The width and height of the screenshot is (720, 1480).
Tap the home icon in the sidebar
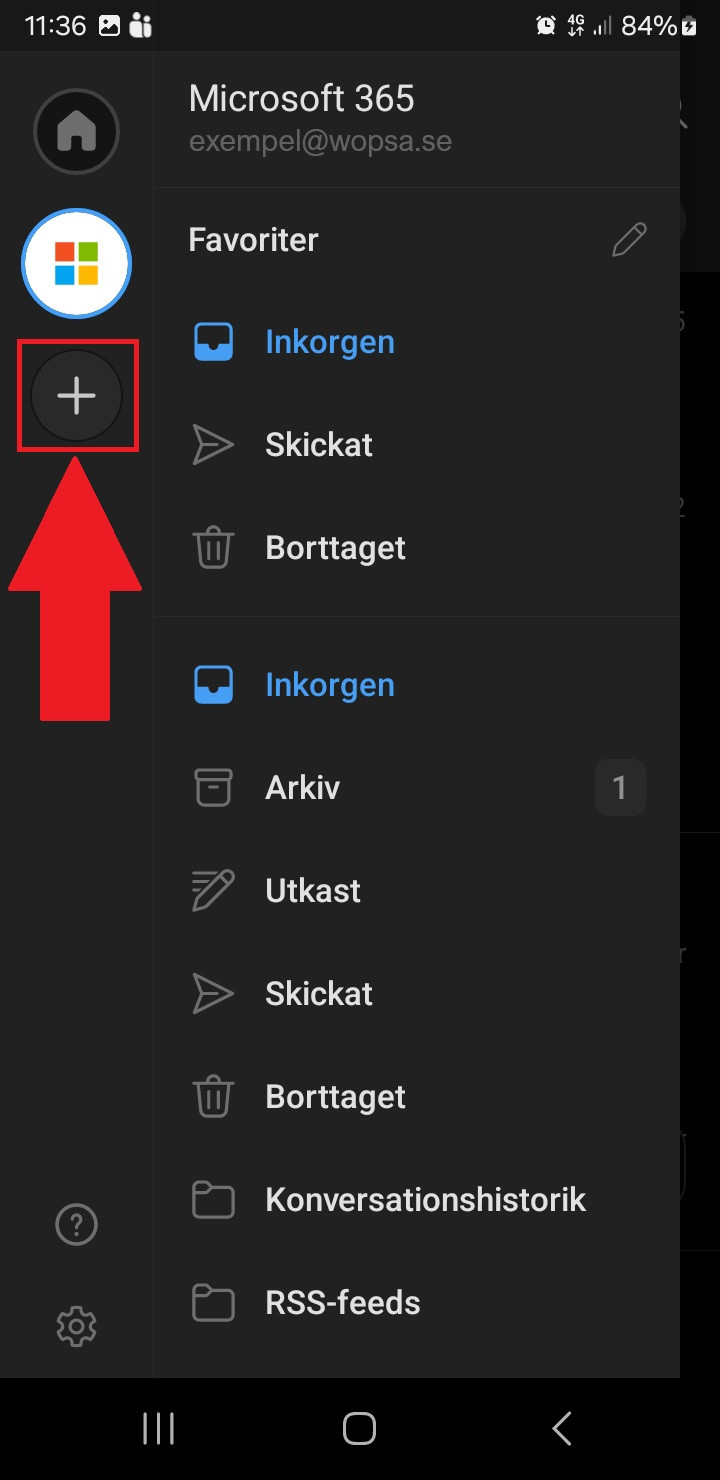pyautogui.click(x=76, y=131)
